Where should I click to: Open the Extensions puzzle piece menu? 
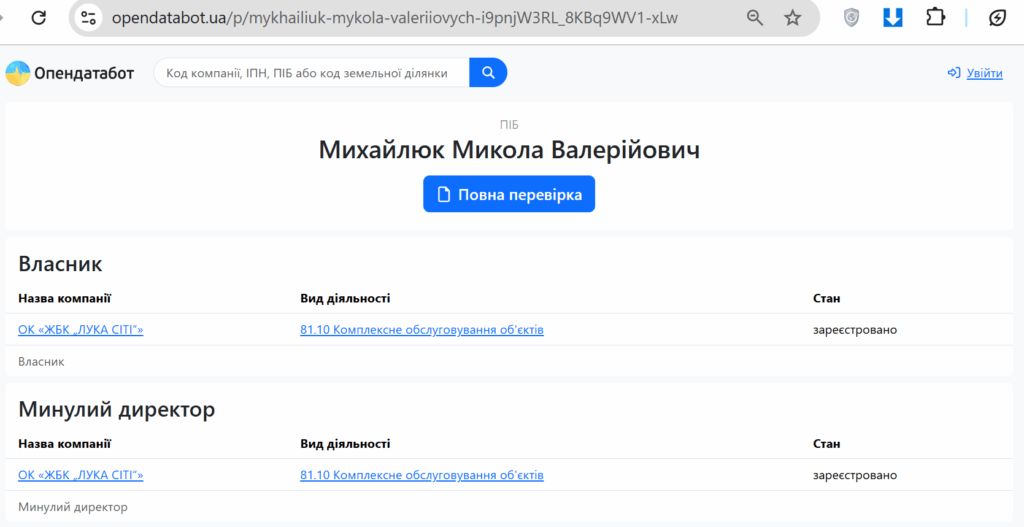point(936,18)
